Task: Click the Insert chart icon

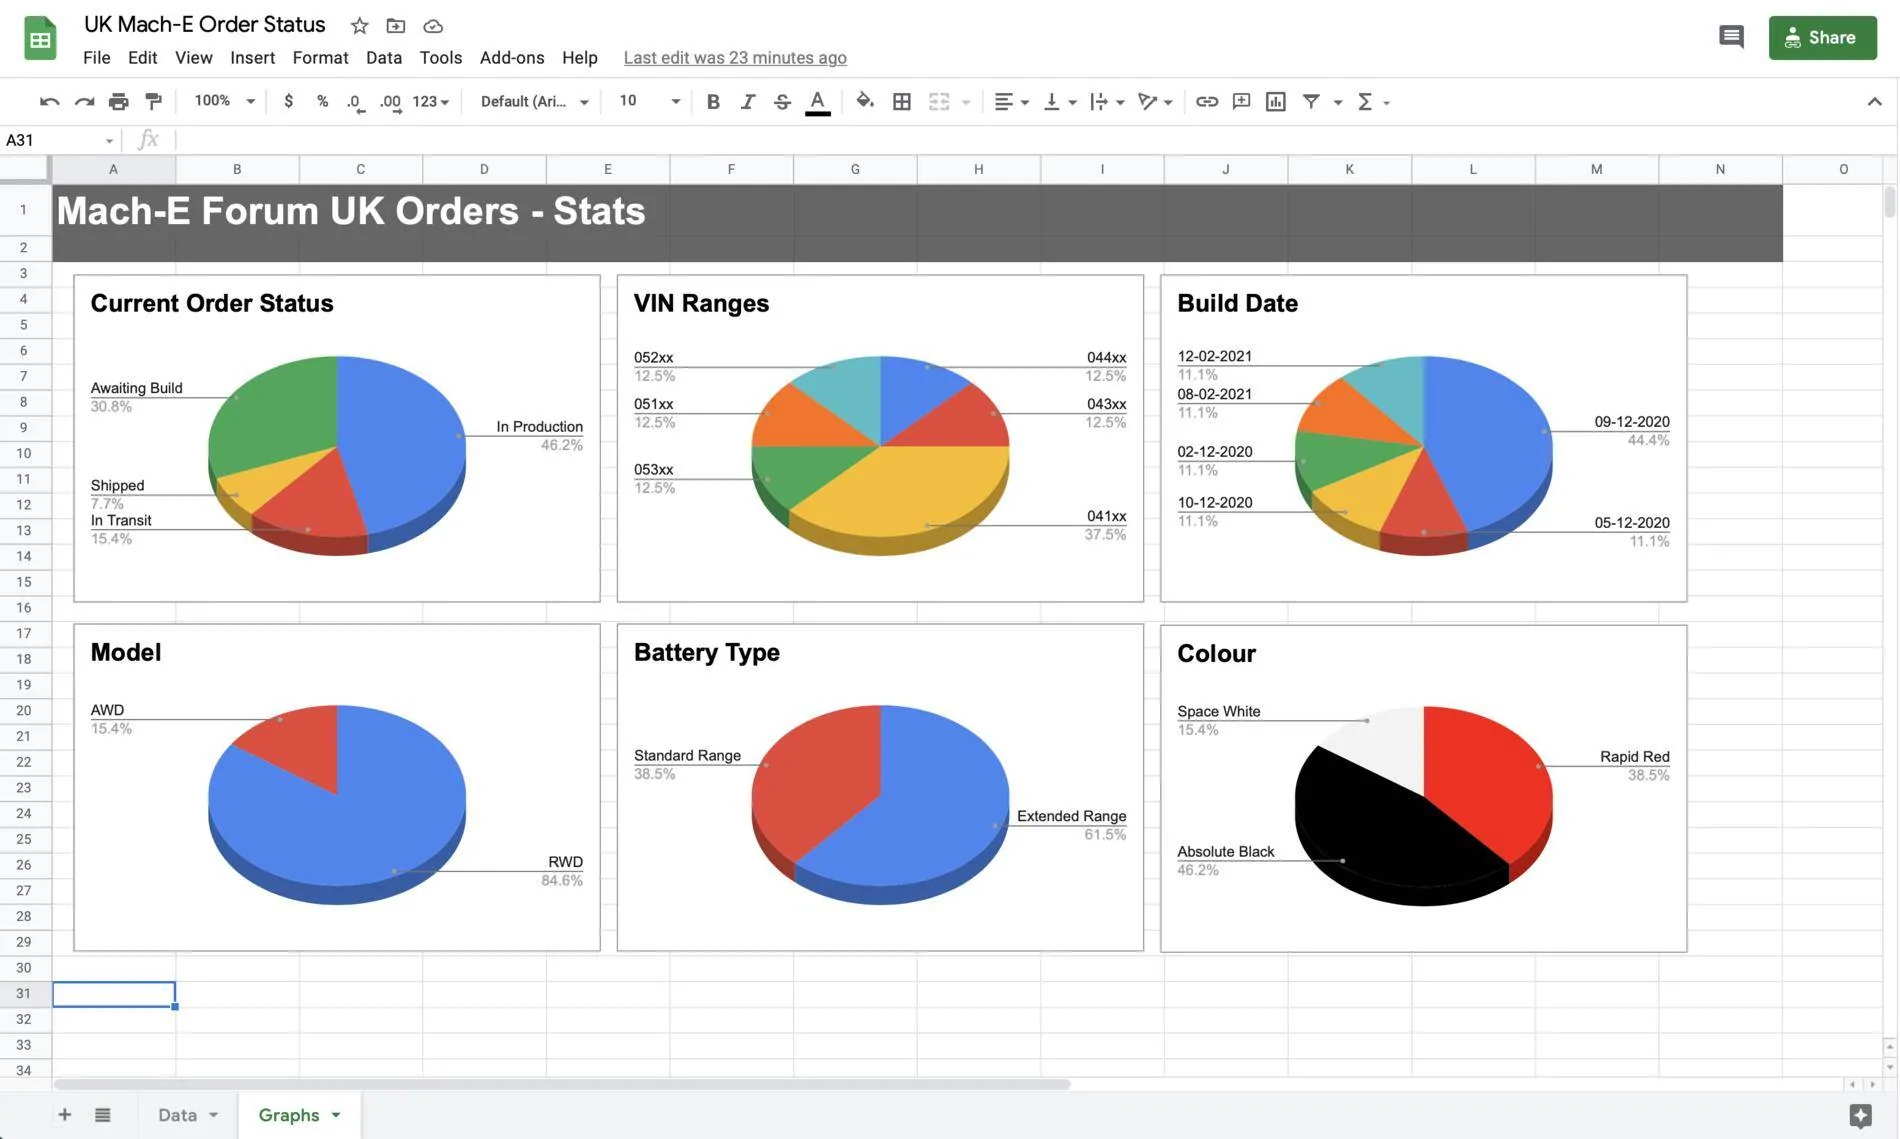Action: pyautogui.click(x=1275, y=101)
